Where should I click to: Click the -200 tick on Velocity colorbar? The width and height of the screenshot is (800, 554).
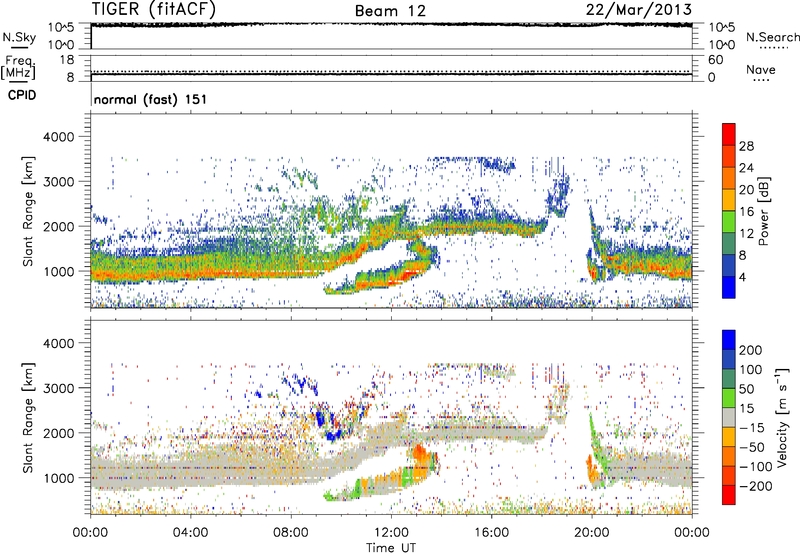756,486
